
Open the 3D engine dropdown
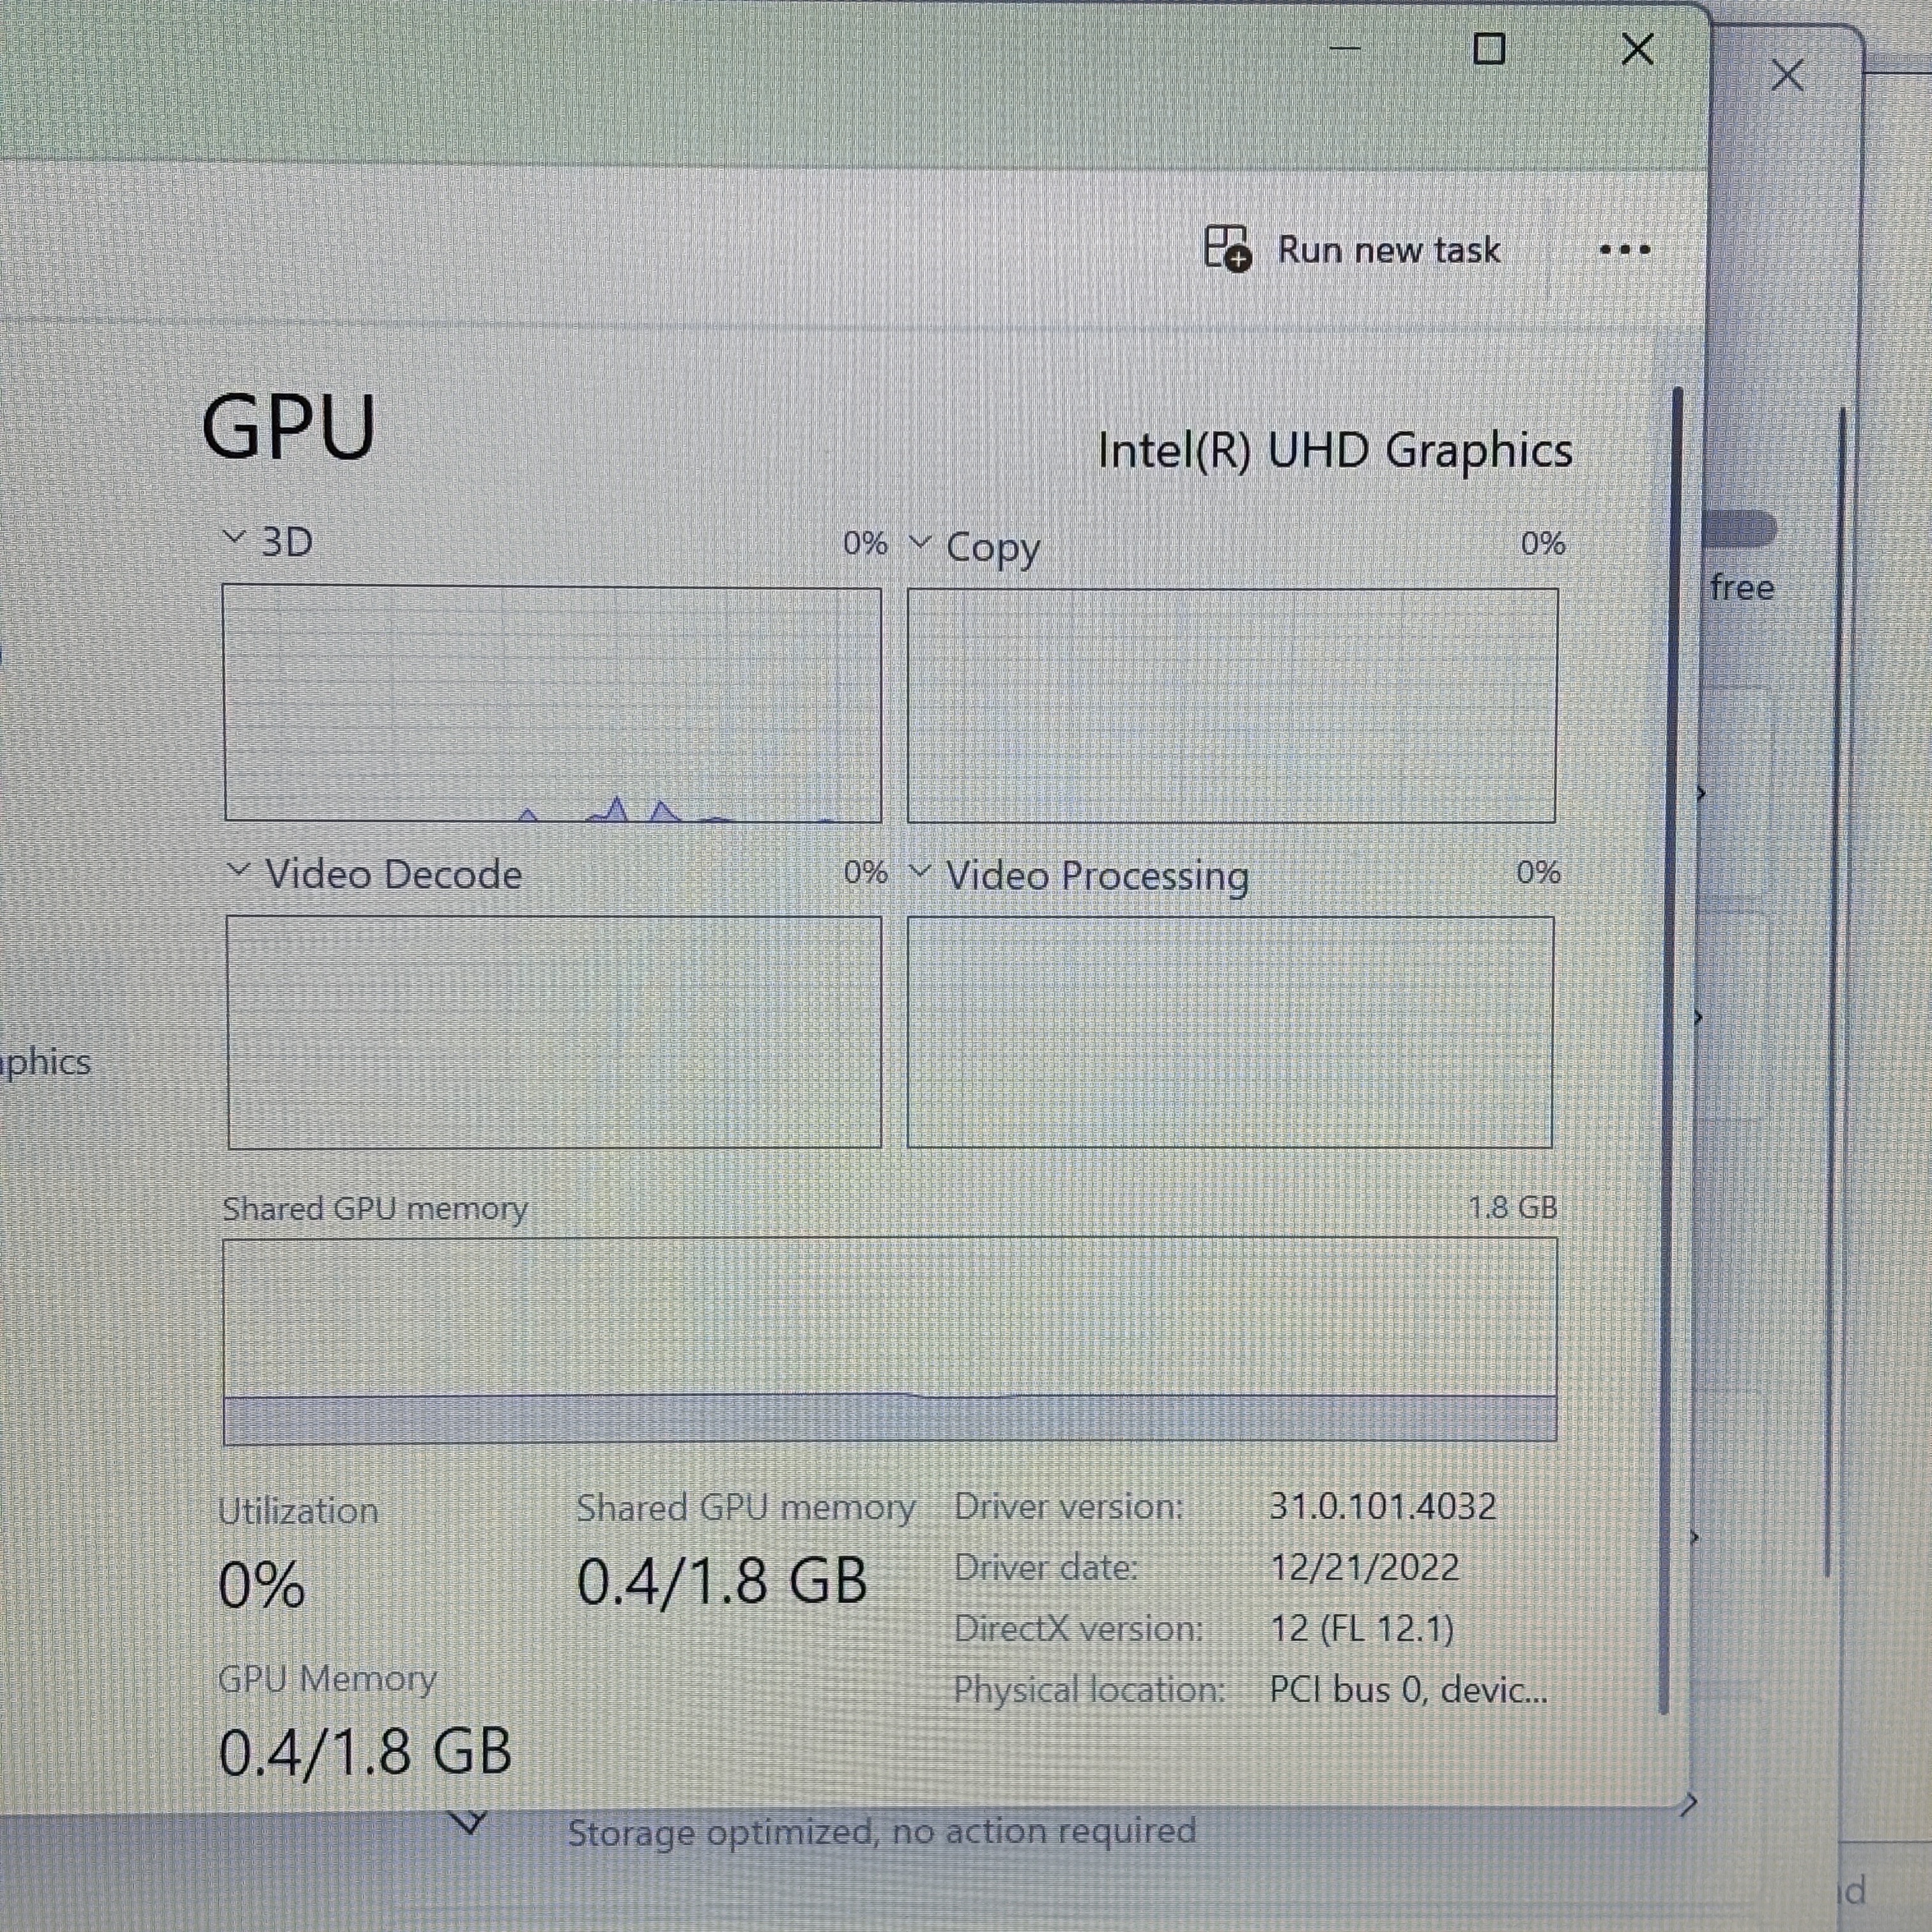click(234, 538)
